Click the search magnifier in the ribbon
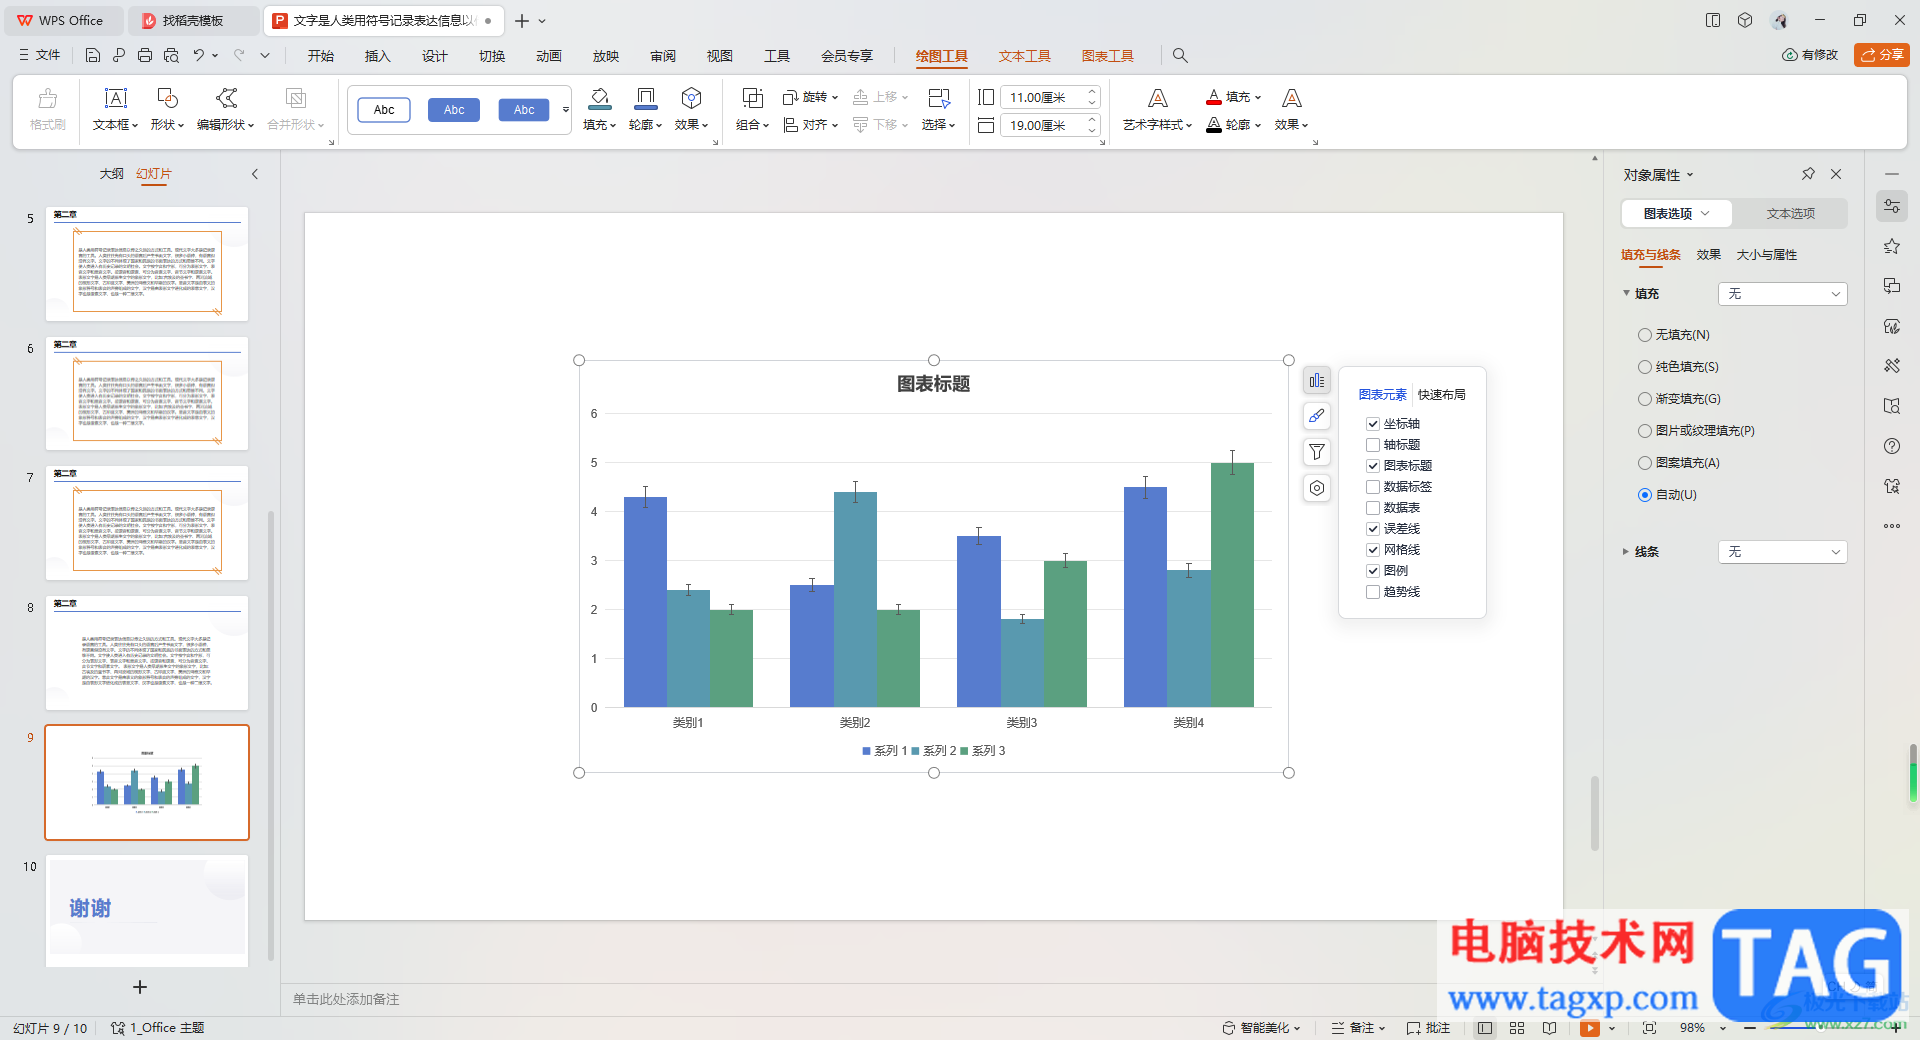The image size is (1920, 1040). (x=1180, y=56)
